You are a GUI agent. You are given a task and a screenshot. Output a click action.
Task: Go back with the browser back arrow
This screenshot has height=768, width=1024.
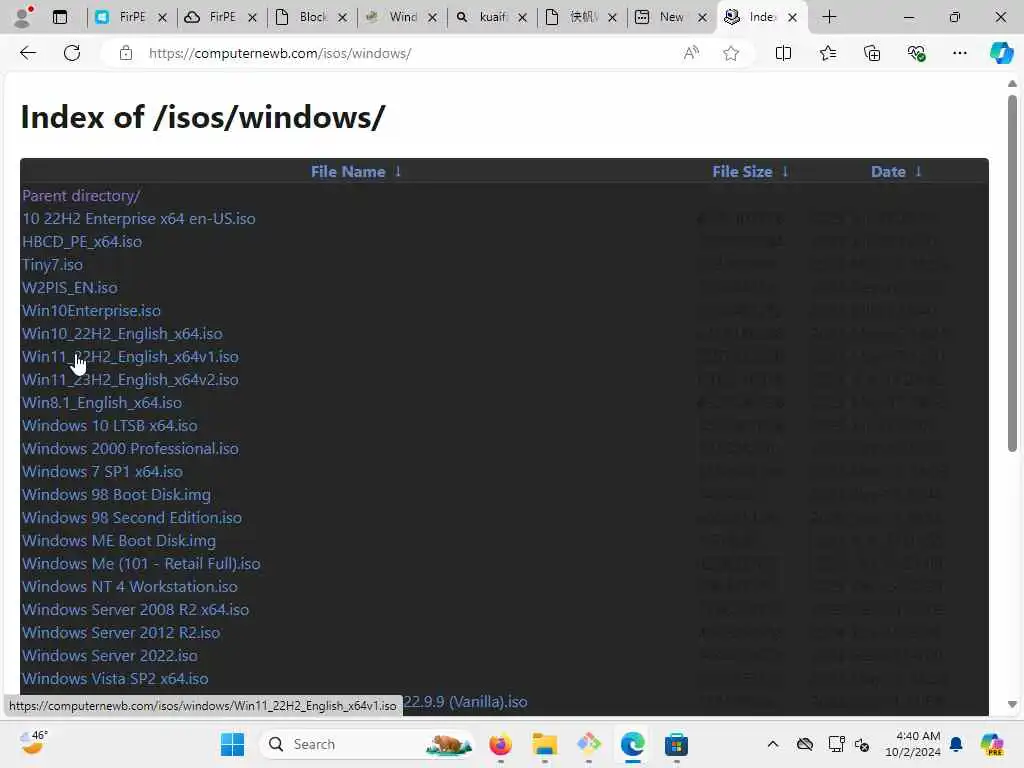point(27,53)
